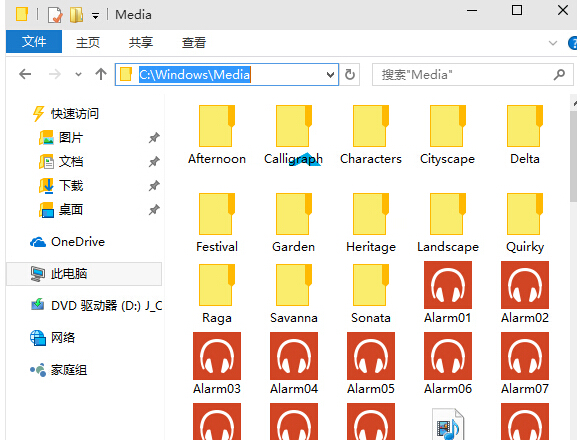Image resolution: width=580 pixels, height=441 pixels.
Task: Select the Alarm04 audio file
Action: pyautogui.click(x=294, y=364)
